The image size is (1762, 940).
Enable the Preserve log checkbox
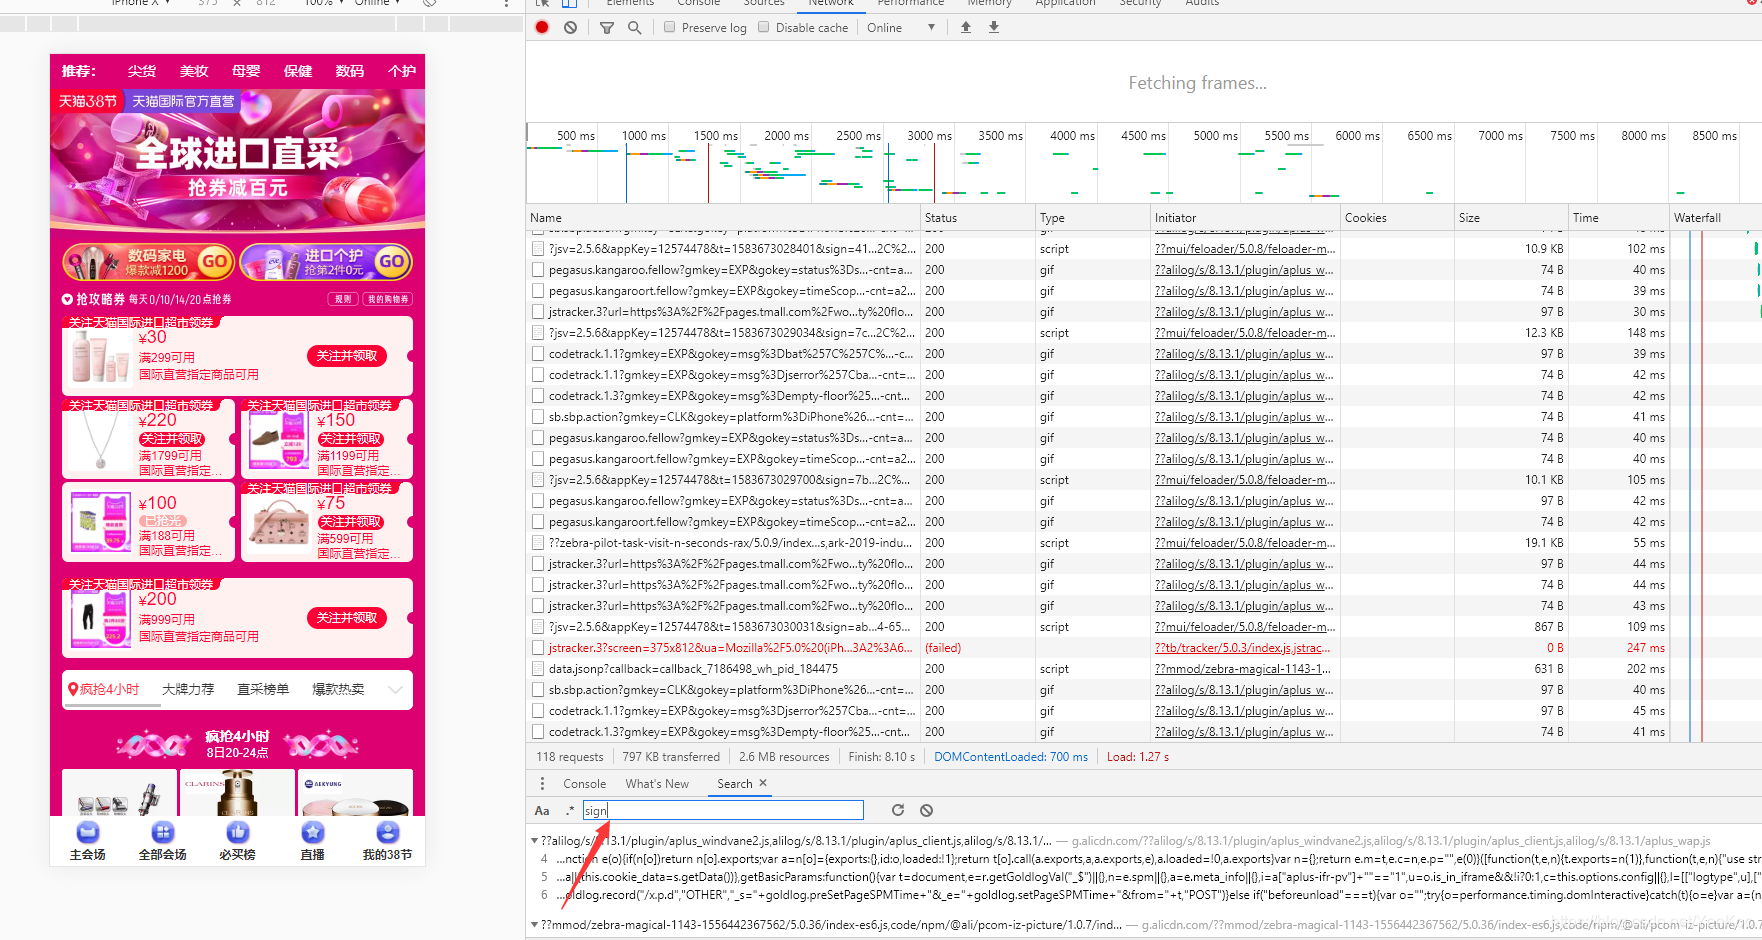[670, 27]
